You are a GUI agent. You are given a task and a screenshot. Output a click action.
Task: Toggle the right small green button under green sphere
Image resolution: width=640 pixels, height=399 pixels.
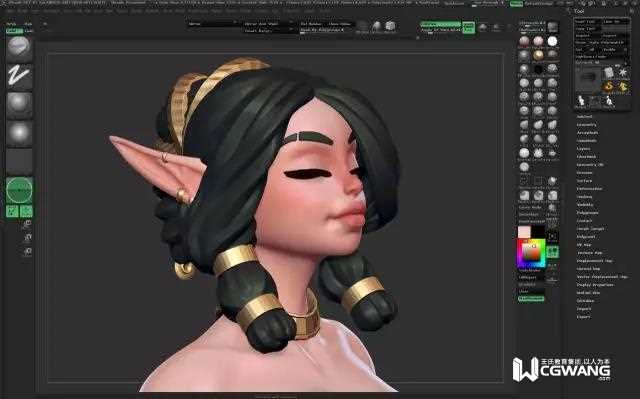tap(27, 211)
